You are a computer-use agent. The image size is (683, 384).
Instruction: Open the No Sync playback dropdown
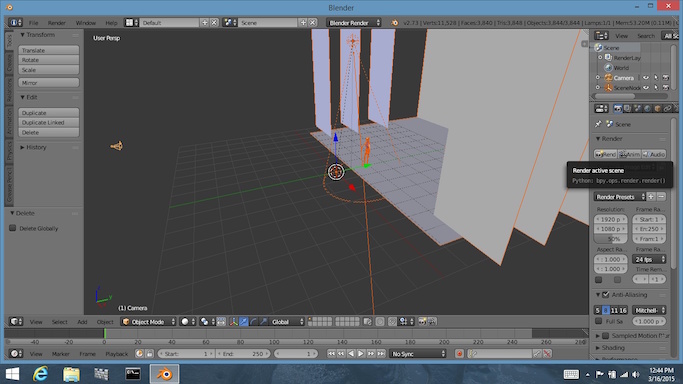(418, 354)
